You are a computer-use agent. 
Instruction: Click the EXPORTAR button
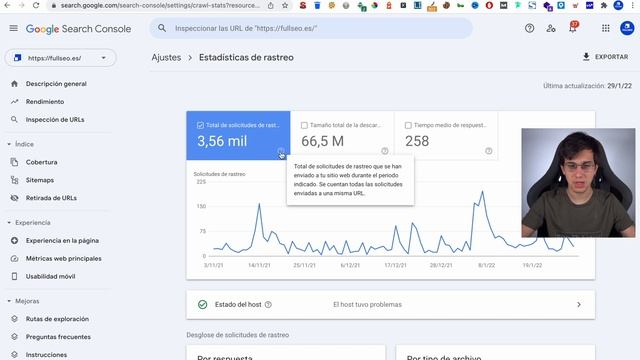point(605,57)
